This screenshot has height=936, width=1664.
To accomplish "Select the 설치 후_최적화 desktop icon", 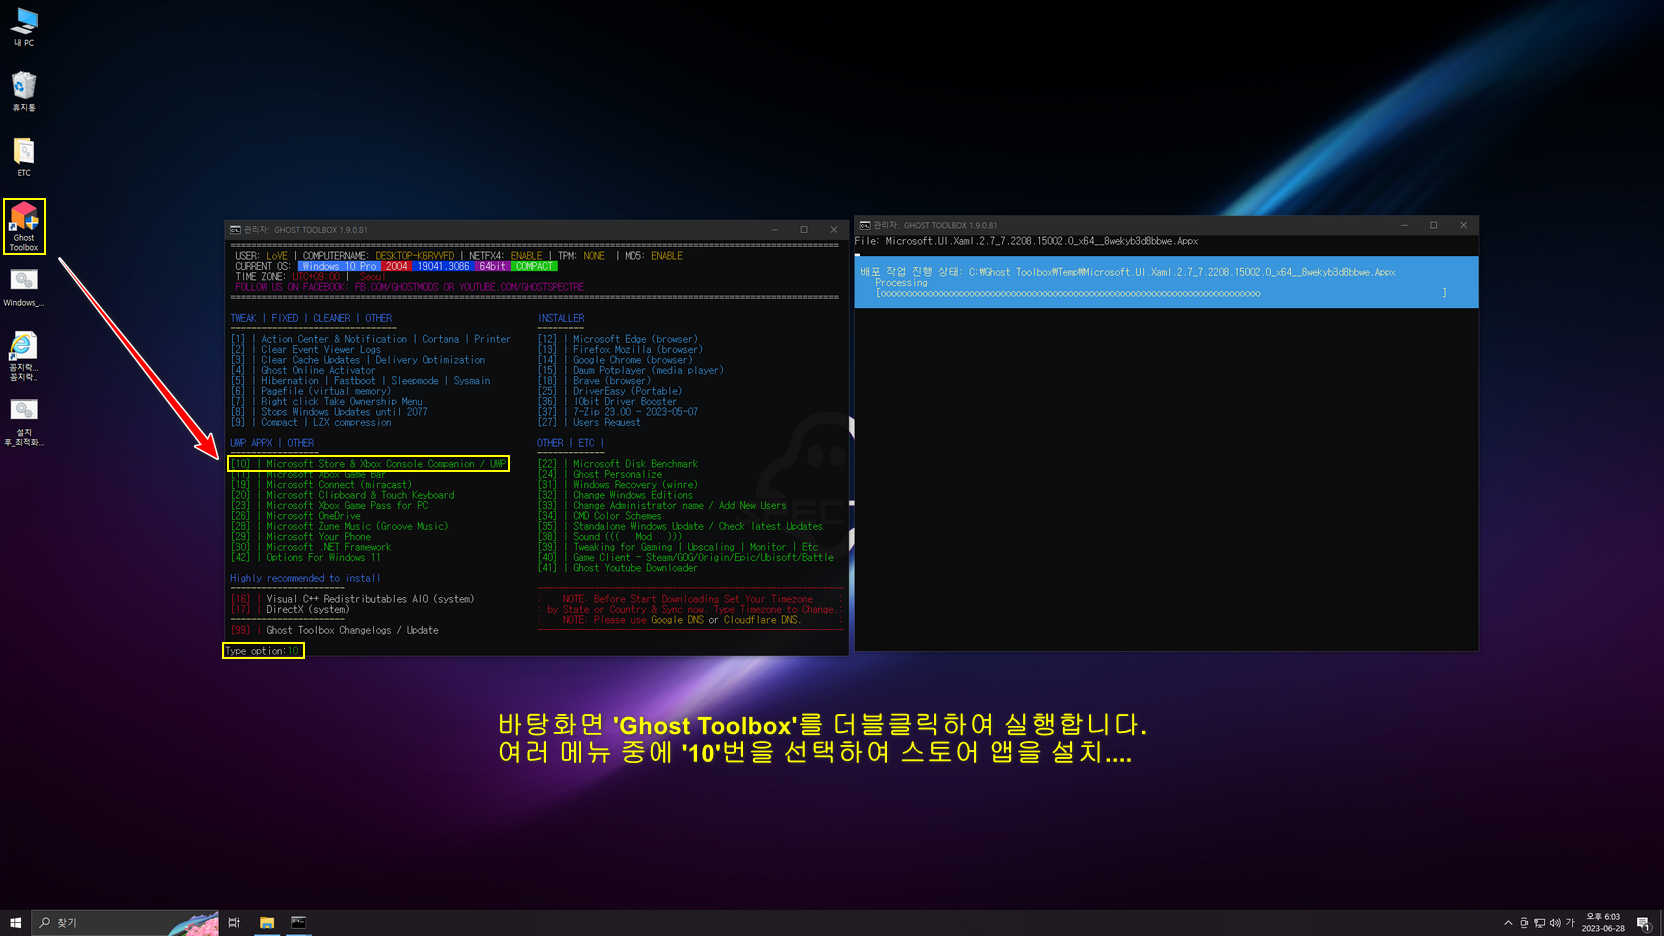I will tap(24, 421).
